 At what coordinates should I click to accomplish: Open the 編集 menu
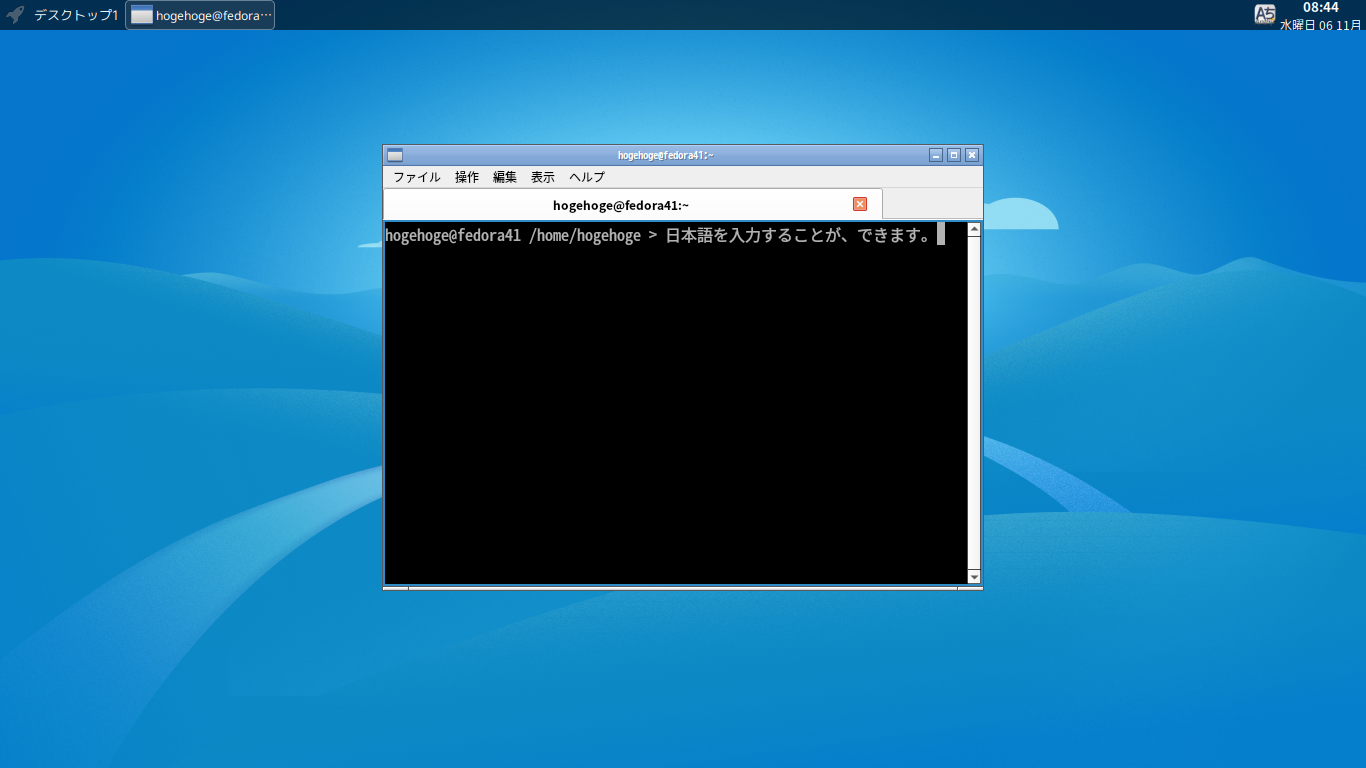(505, 177)
